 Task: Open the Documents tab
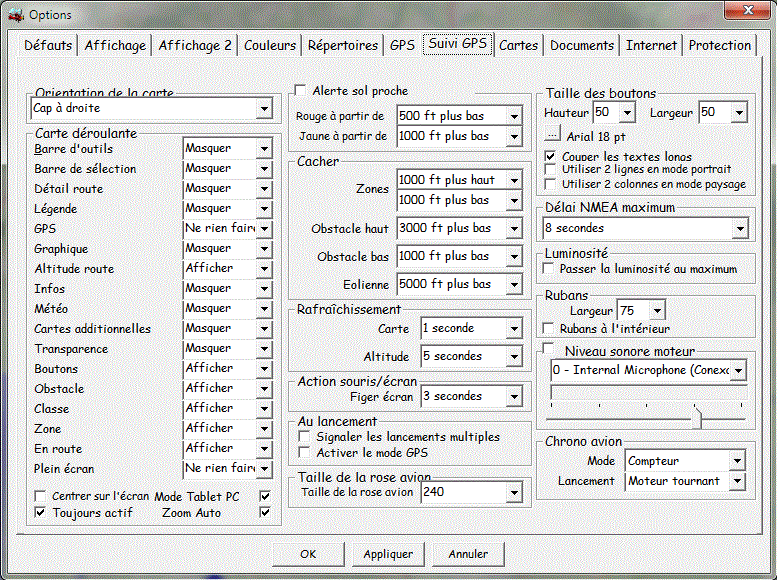point(582,45)
